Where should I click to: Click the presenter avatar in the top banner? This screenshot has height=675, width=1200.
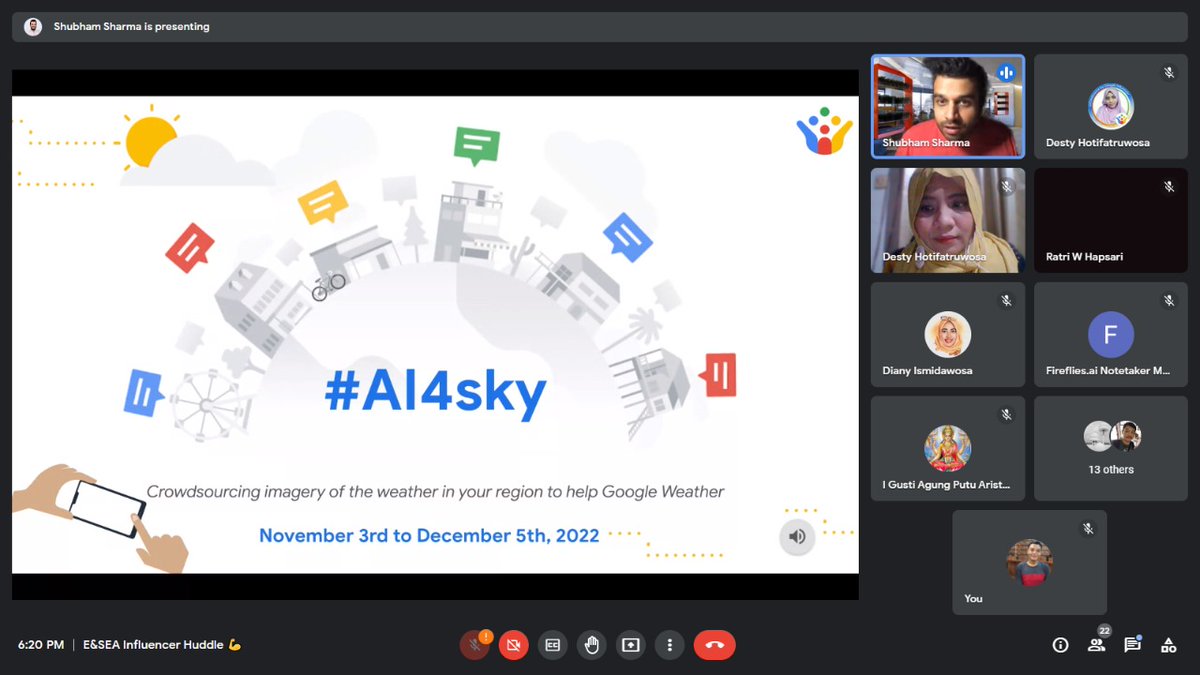coord(33,27)
